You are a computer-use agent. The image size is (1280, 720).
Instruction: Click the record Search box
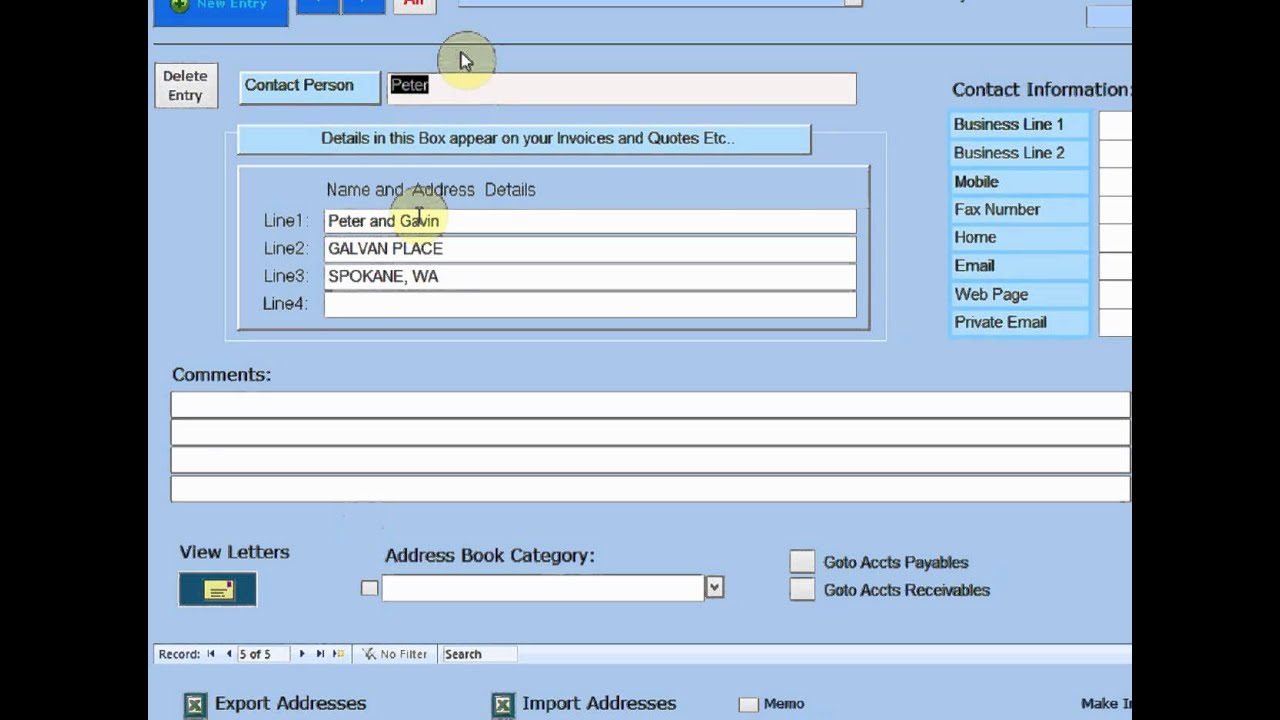point(480,654)
